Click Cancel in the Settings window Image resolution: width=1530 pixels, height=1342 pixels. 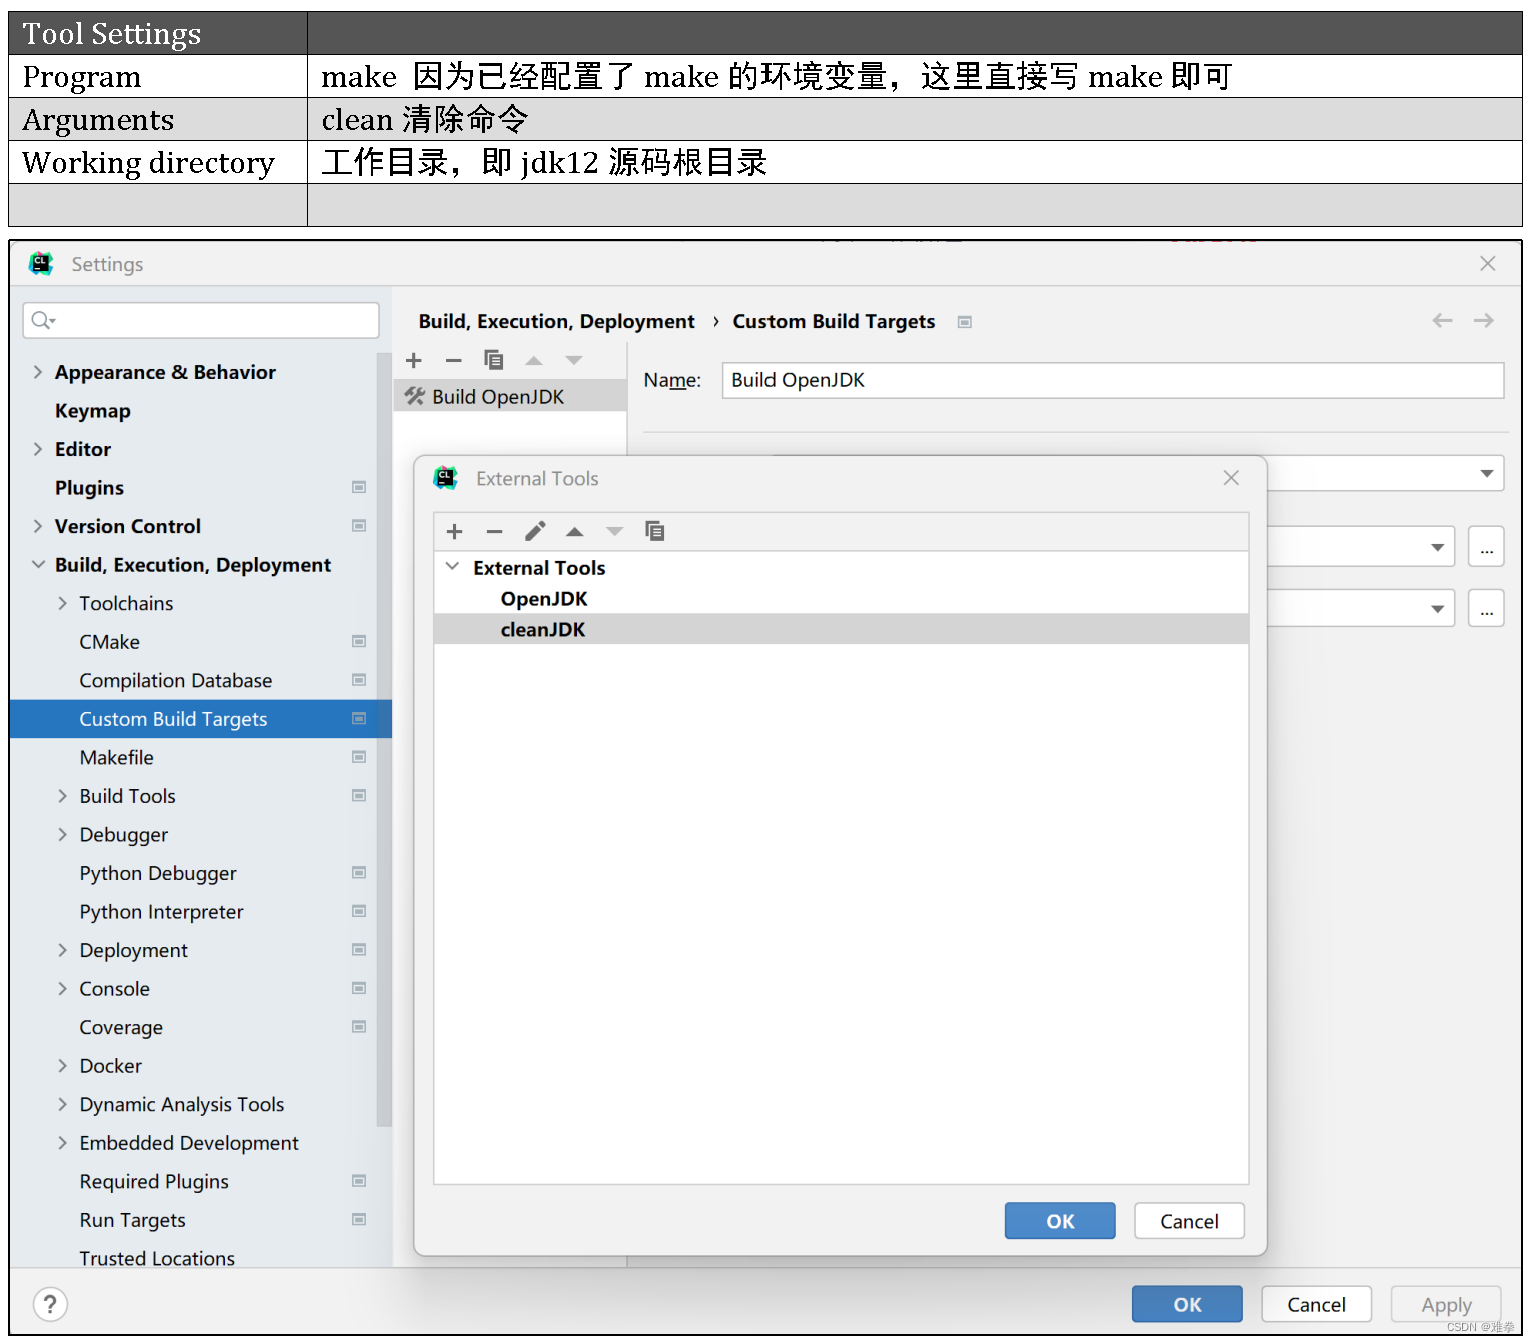tap(1316, 1304)
